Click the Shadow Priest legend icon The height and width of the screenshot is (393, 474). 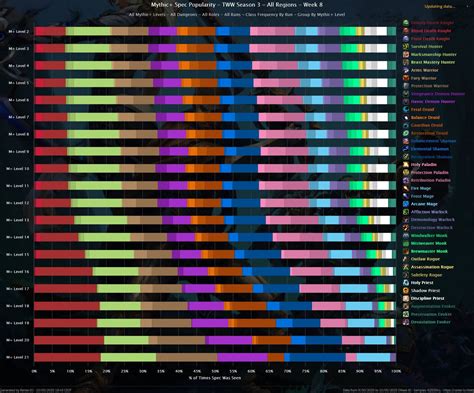pyautogui.click(x=406, y=291)
